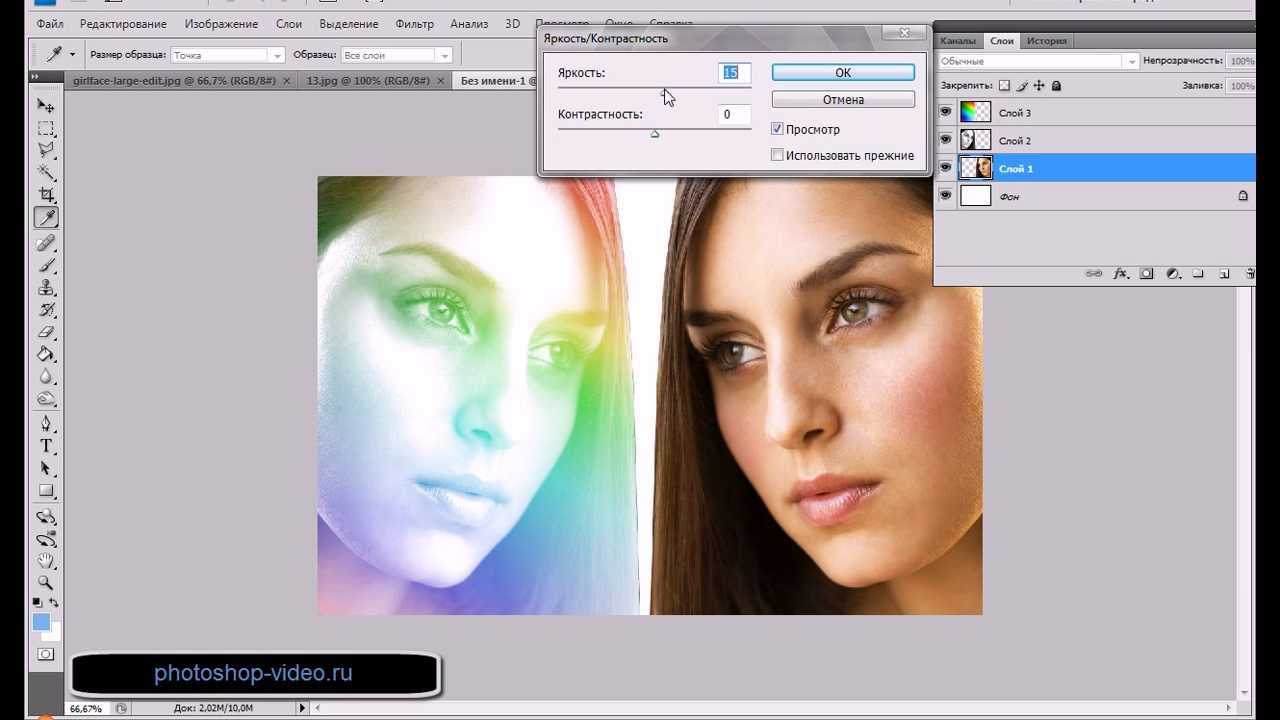Toggle lock all icon
Viewport: 1280px width, 720px height.
pyautogui.click(x=1056, y=86)
